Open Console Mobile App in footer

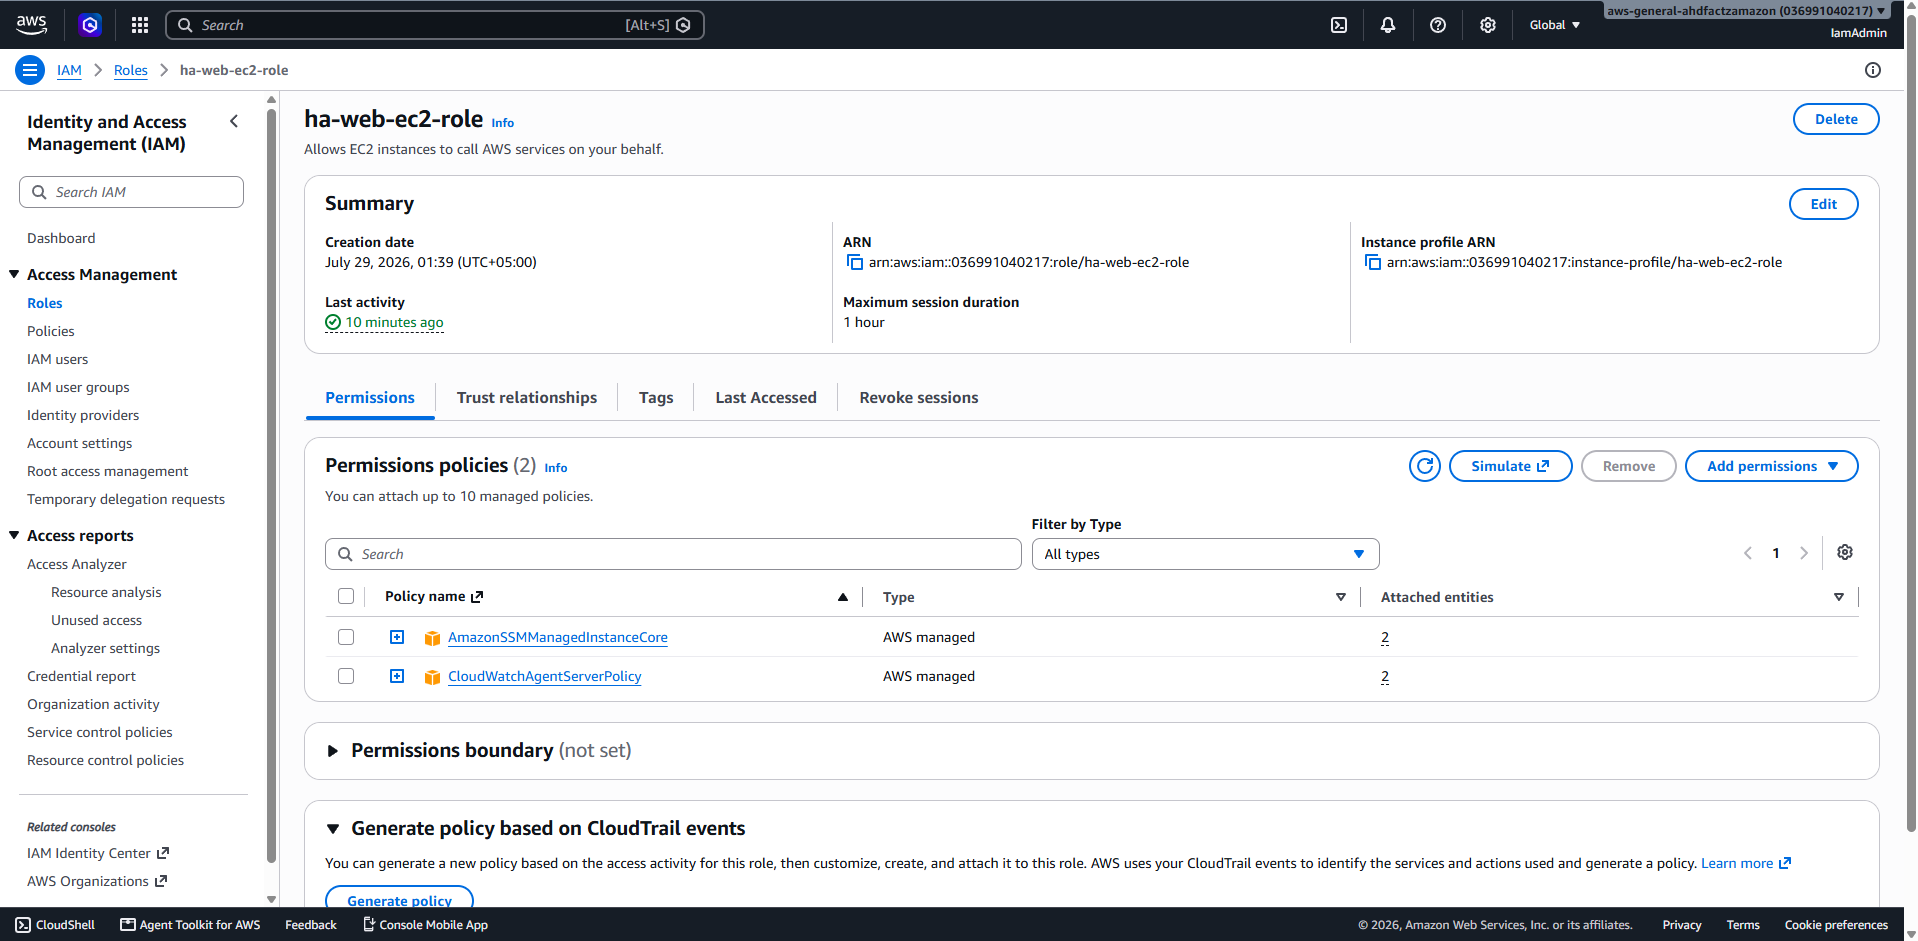coord(425,925)
